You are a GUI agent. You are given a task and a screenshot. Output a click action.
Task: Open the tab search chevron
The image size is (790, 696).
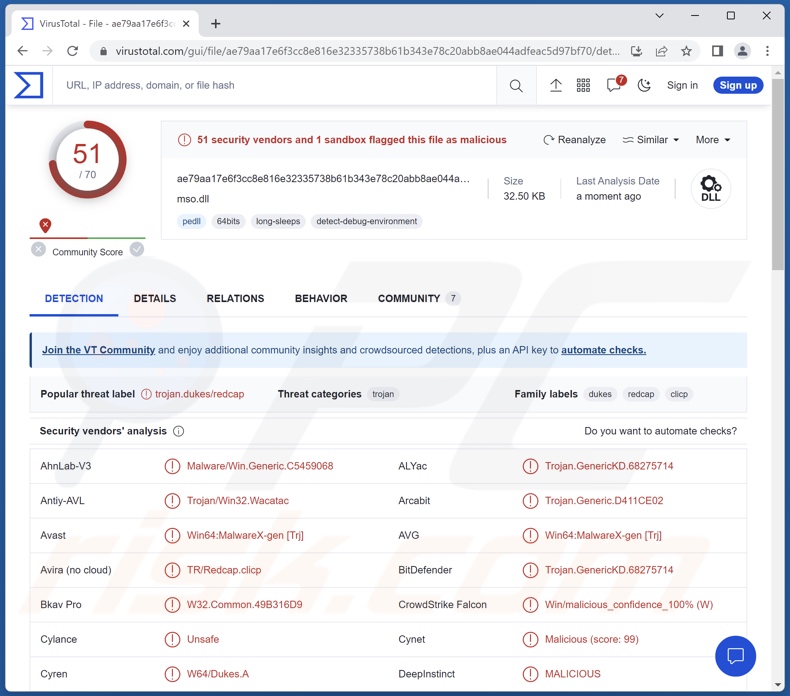coord(659,16)
